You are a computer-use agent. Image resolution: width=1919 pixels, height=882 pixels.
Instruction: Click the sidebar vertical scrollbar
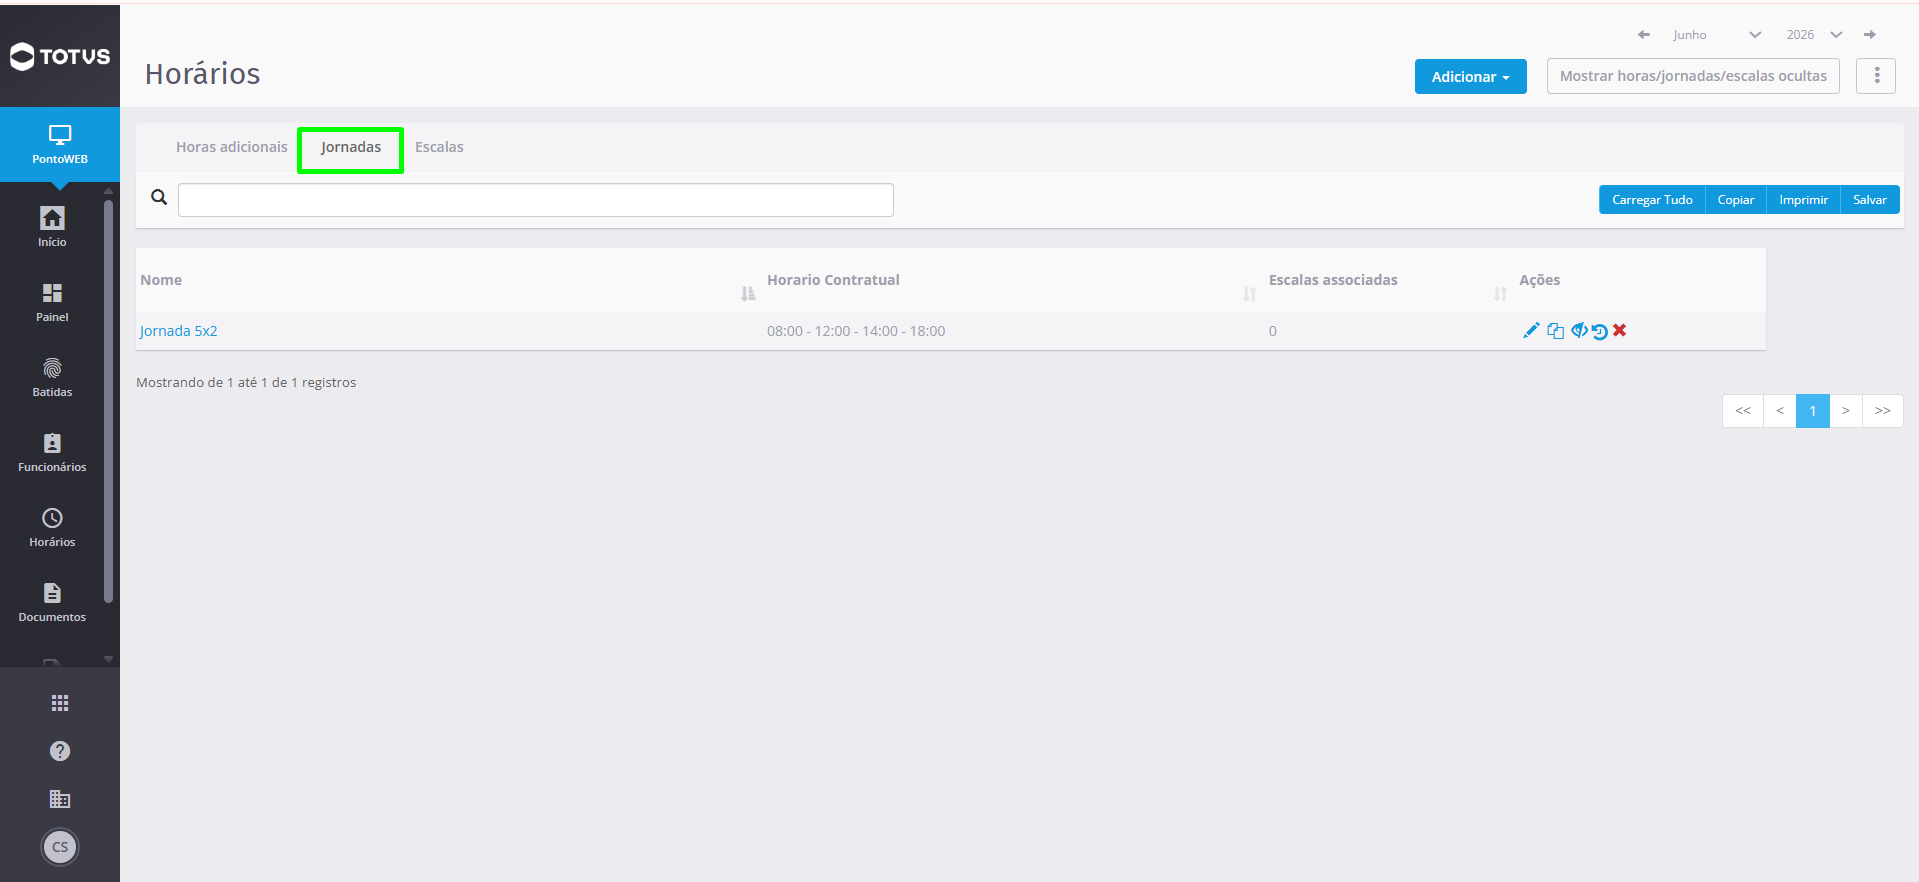(108, 402)
